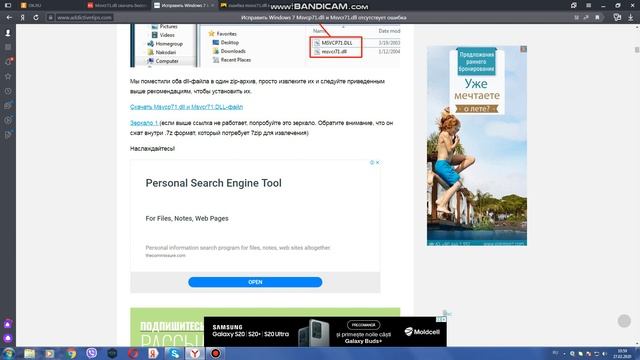This screenshot has height=360, width=640.
Task: Open Viber from the taskbar
Action: pos(92,353)
